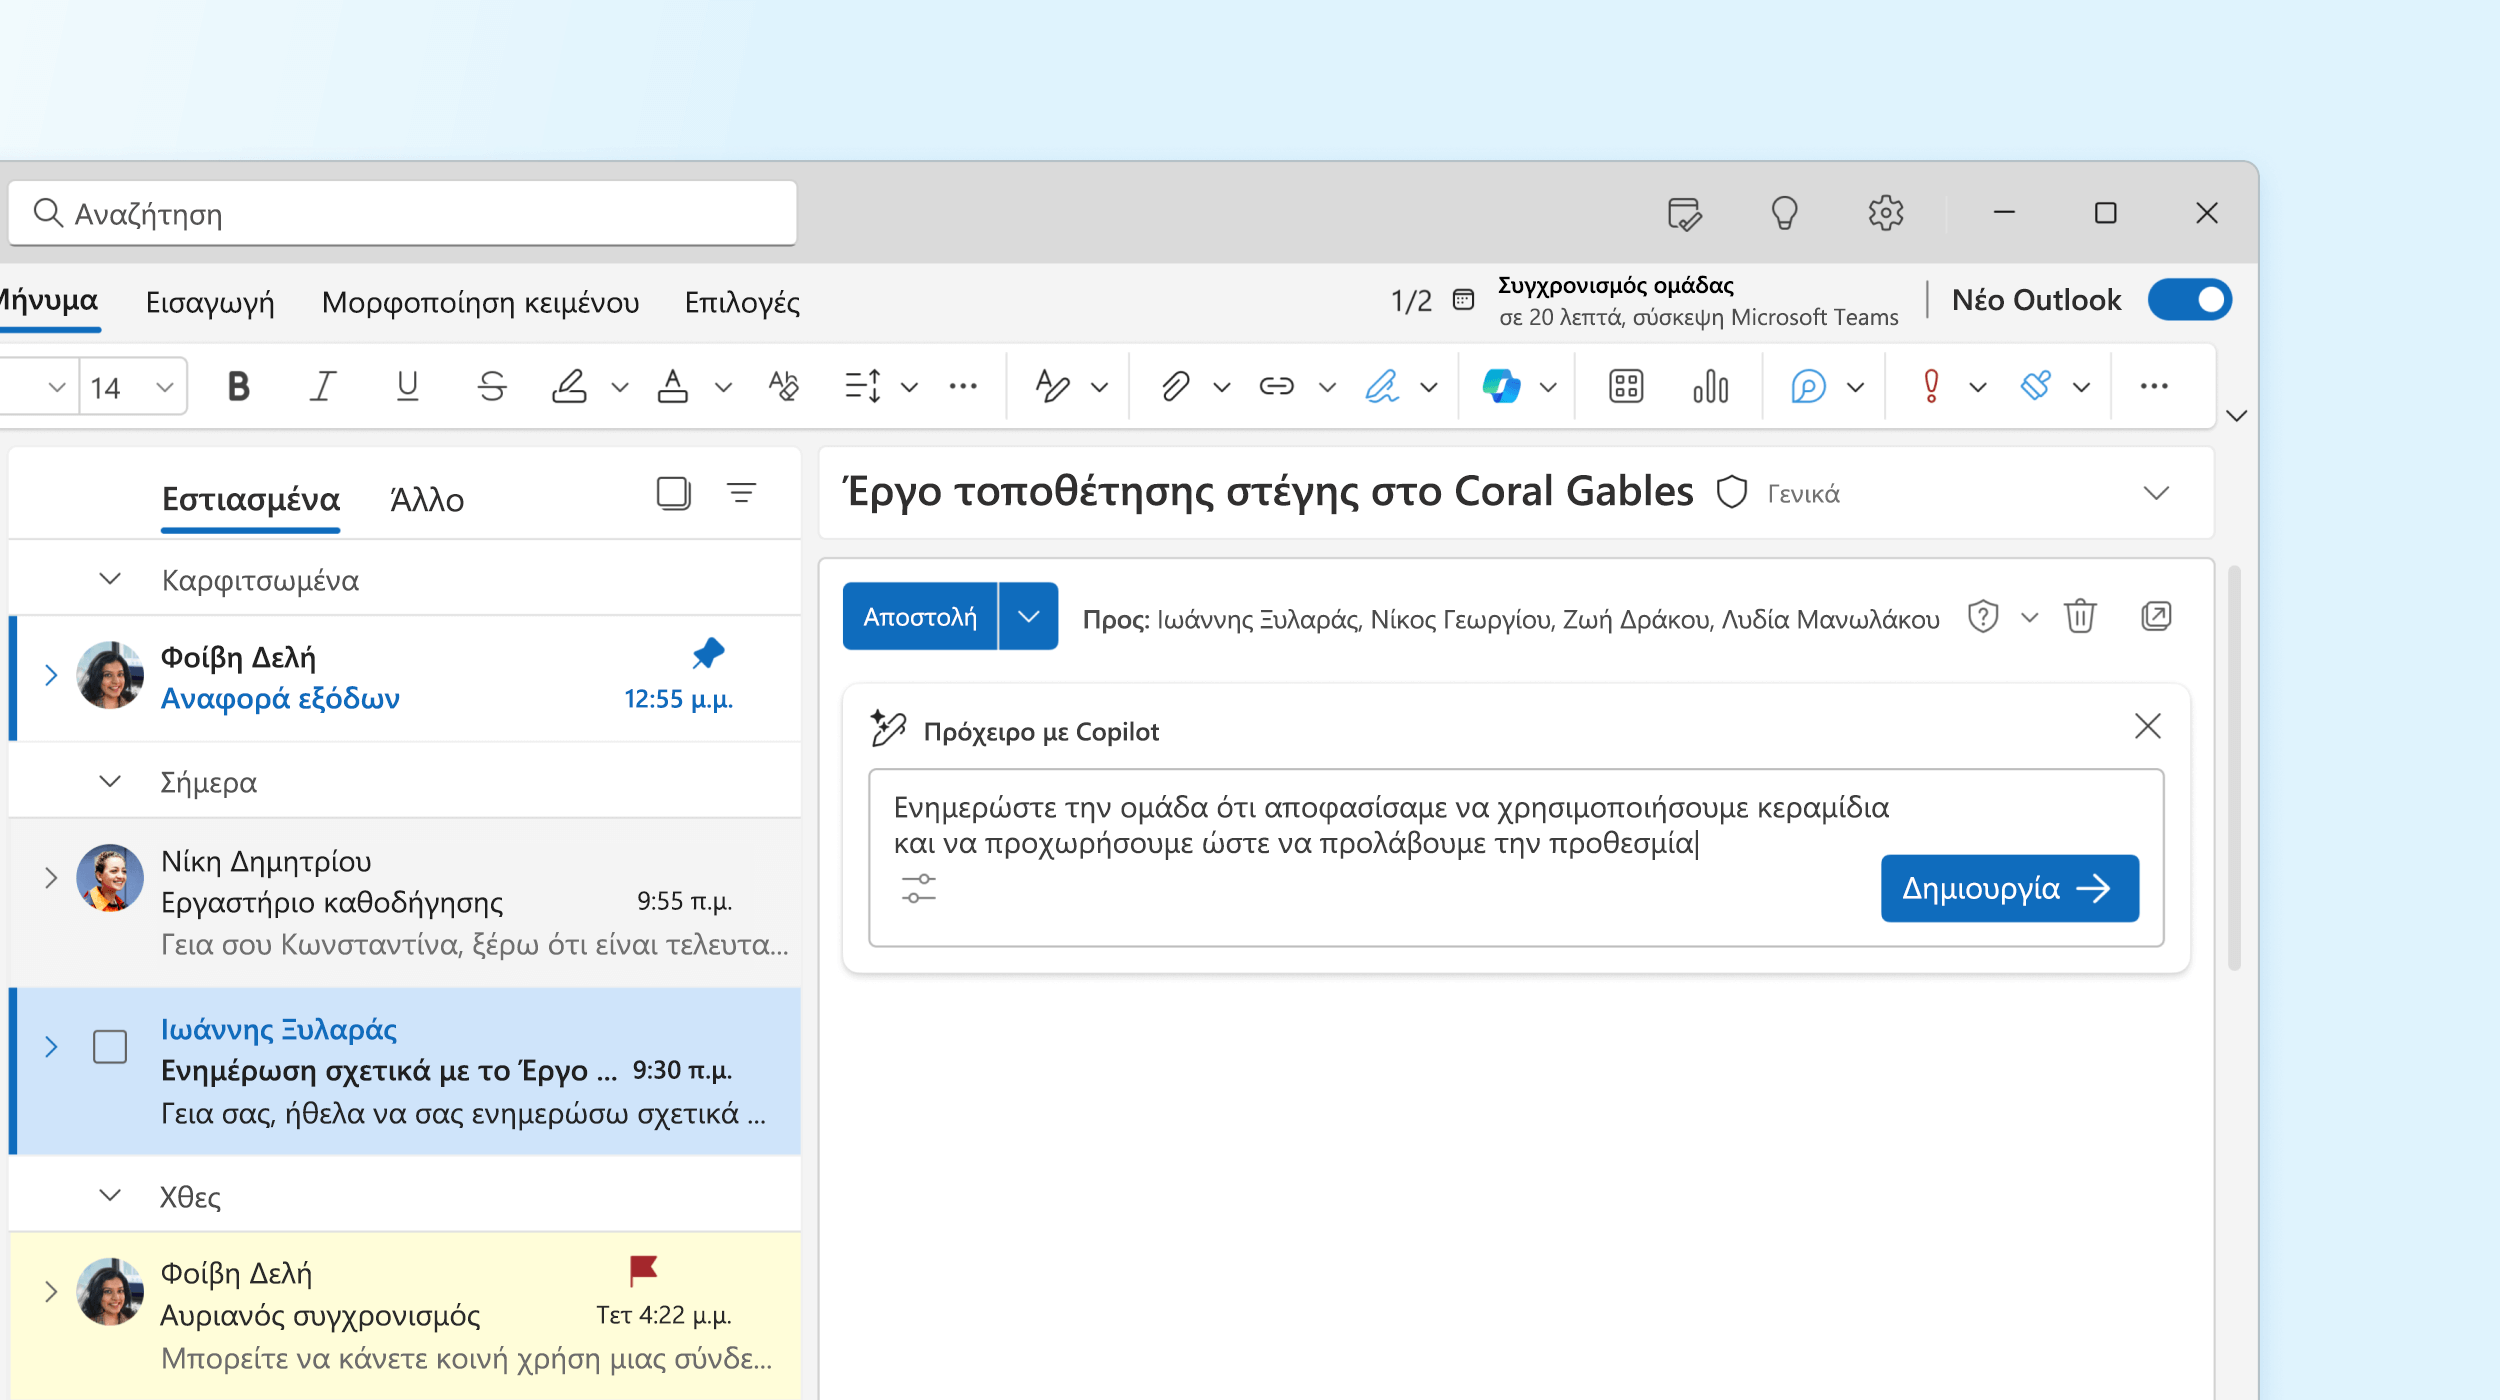Close the Πρόχειρο με Copilot panel
Viewport: 2500px width, 1400px height.
tap(2147, 726)
